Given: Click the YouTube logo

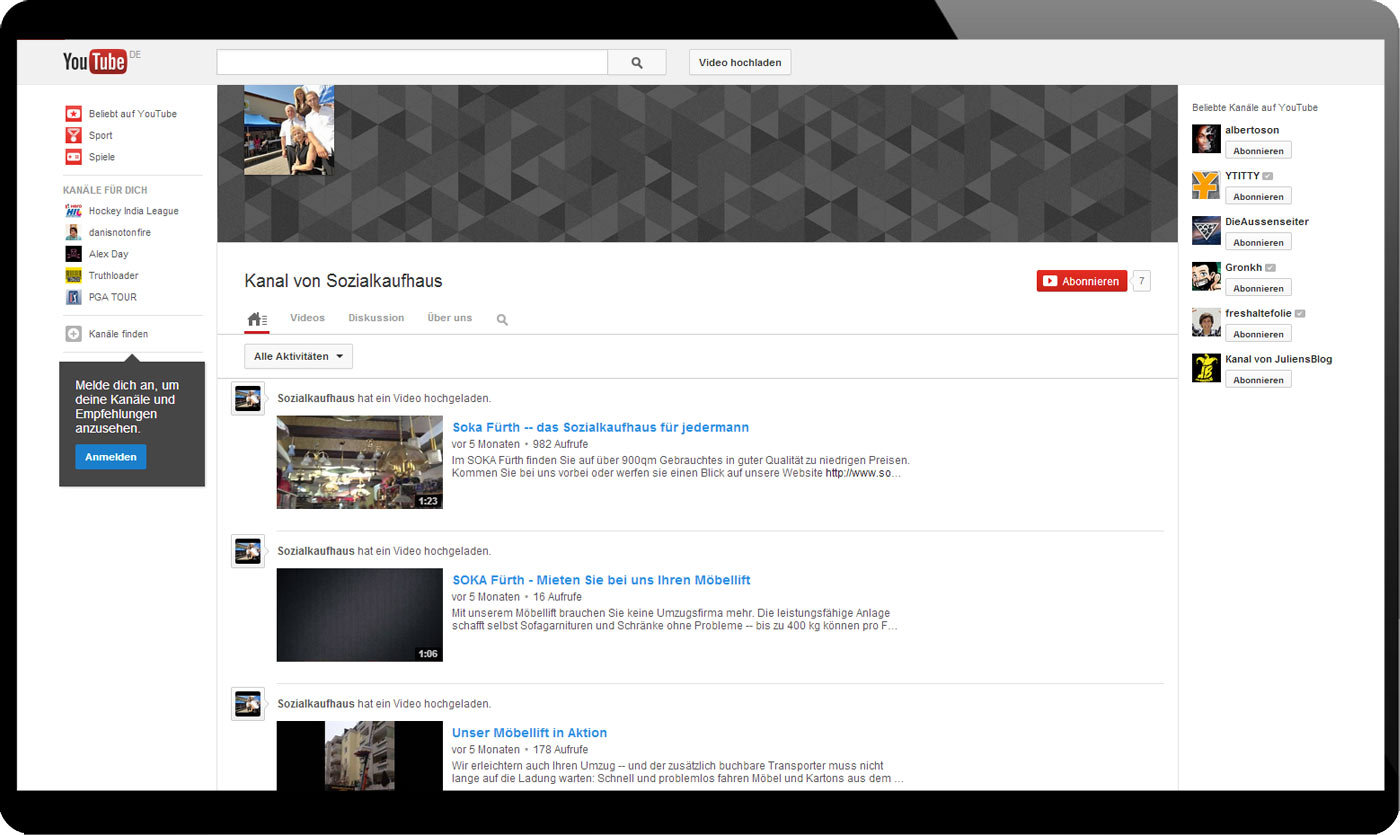Looking at the screenshot, I should [95, 62].
